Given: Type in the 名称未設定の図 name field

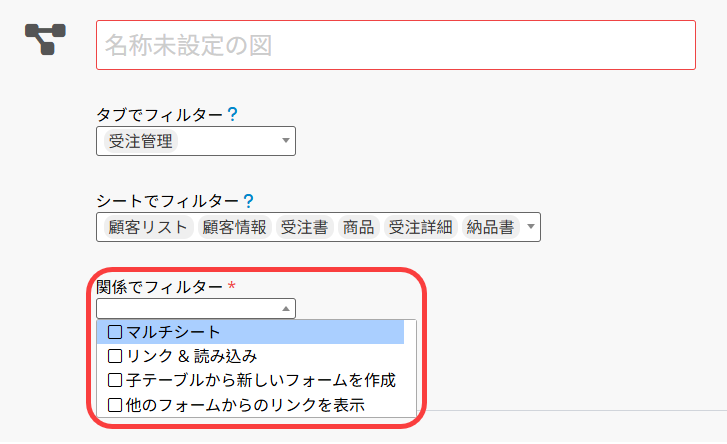Looking at the screenshot, I should click(395, 45).
